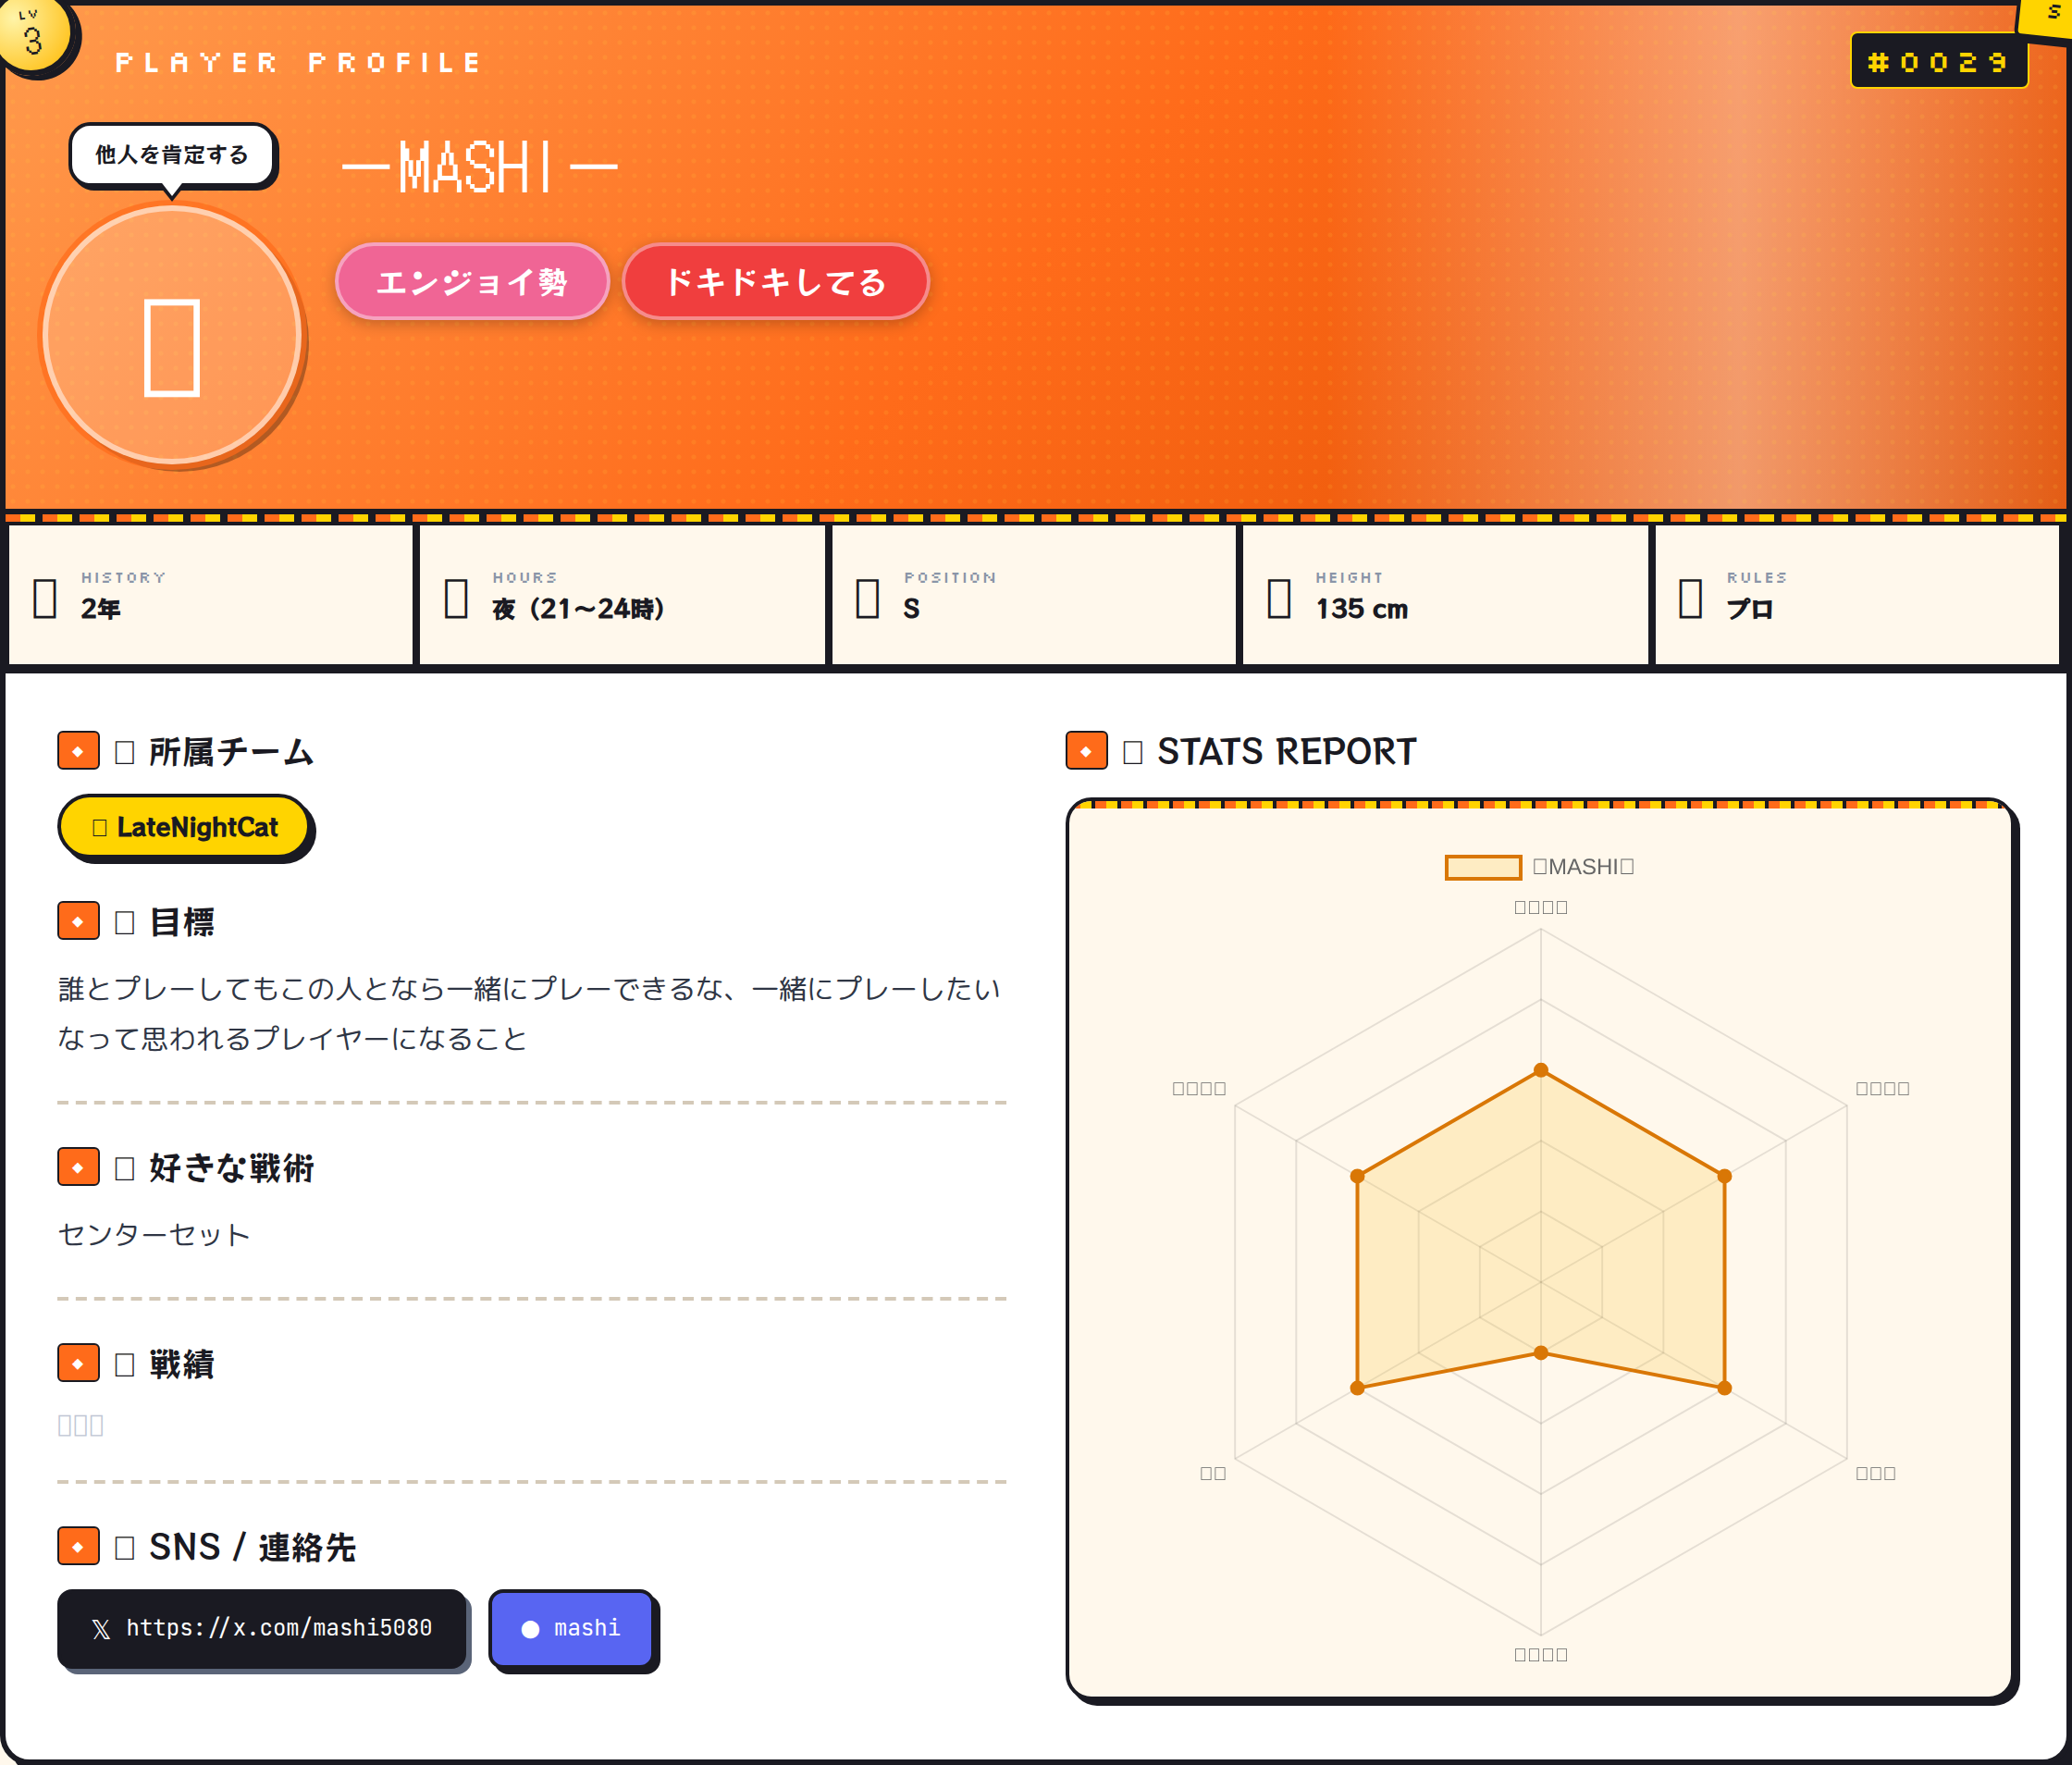Click the round avatar placeholder
This screenshot has width=2072, height=1765.
(x=172, y=336)
